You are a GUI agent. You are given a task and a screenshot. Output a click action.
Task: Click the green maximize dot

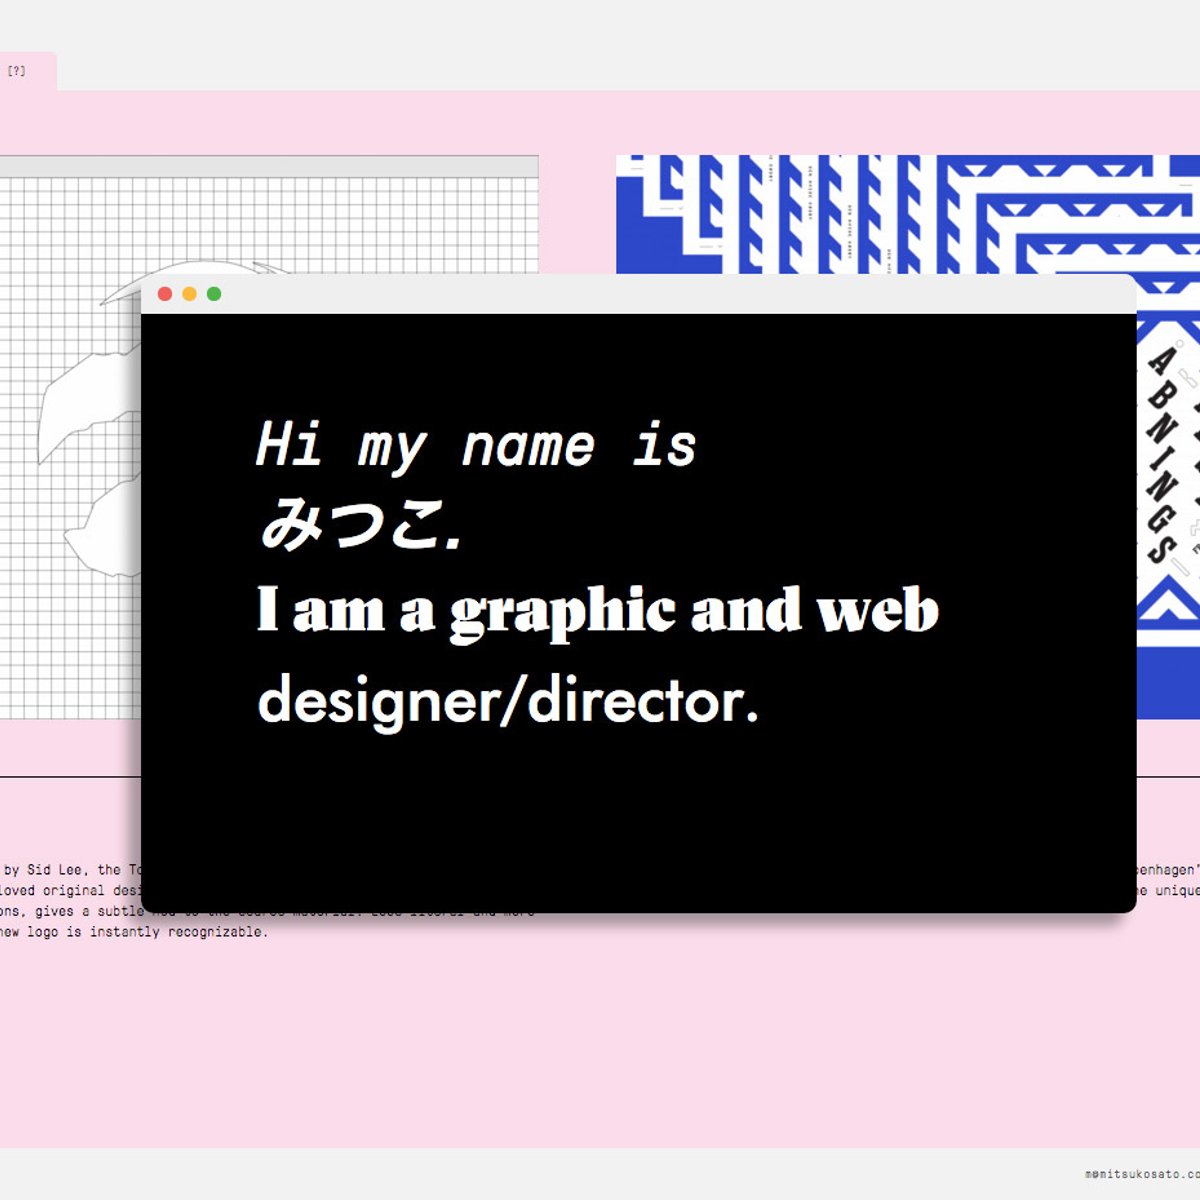[214, 294]
